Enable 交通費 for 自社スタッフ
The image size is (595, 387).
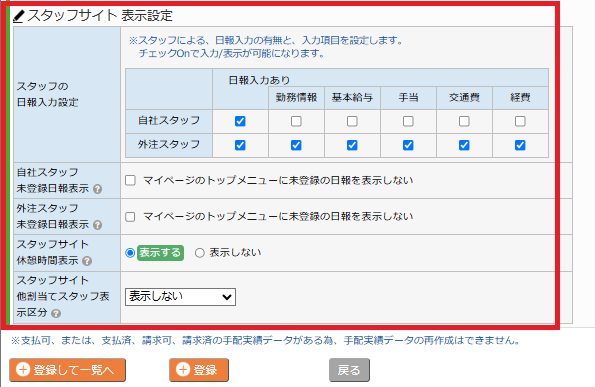(464, 121)
